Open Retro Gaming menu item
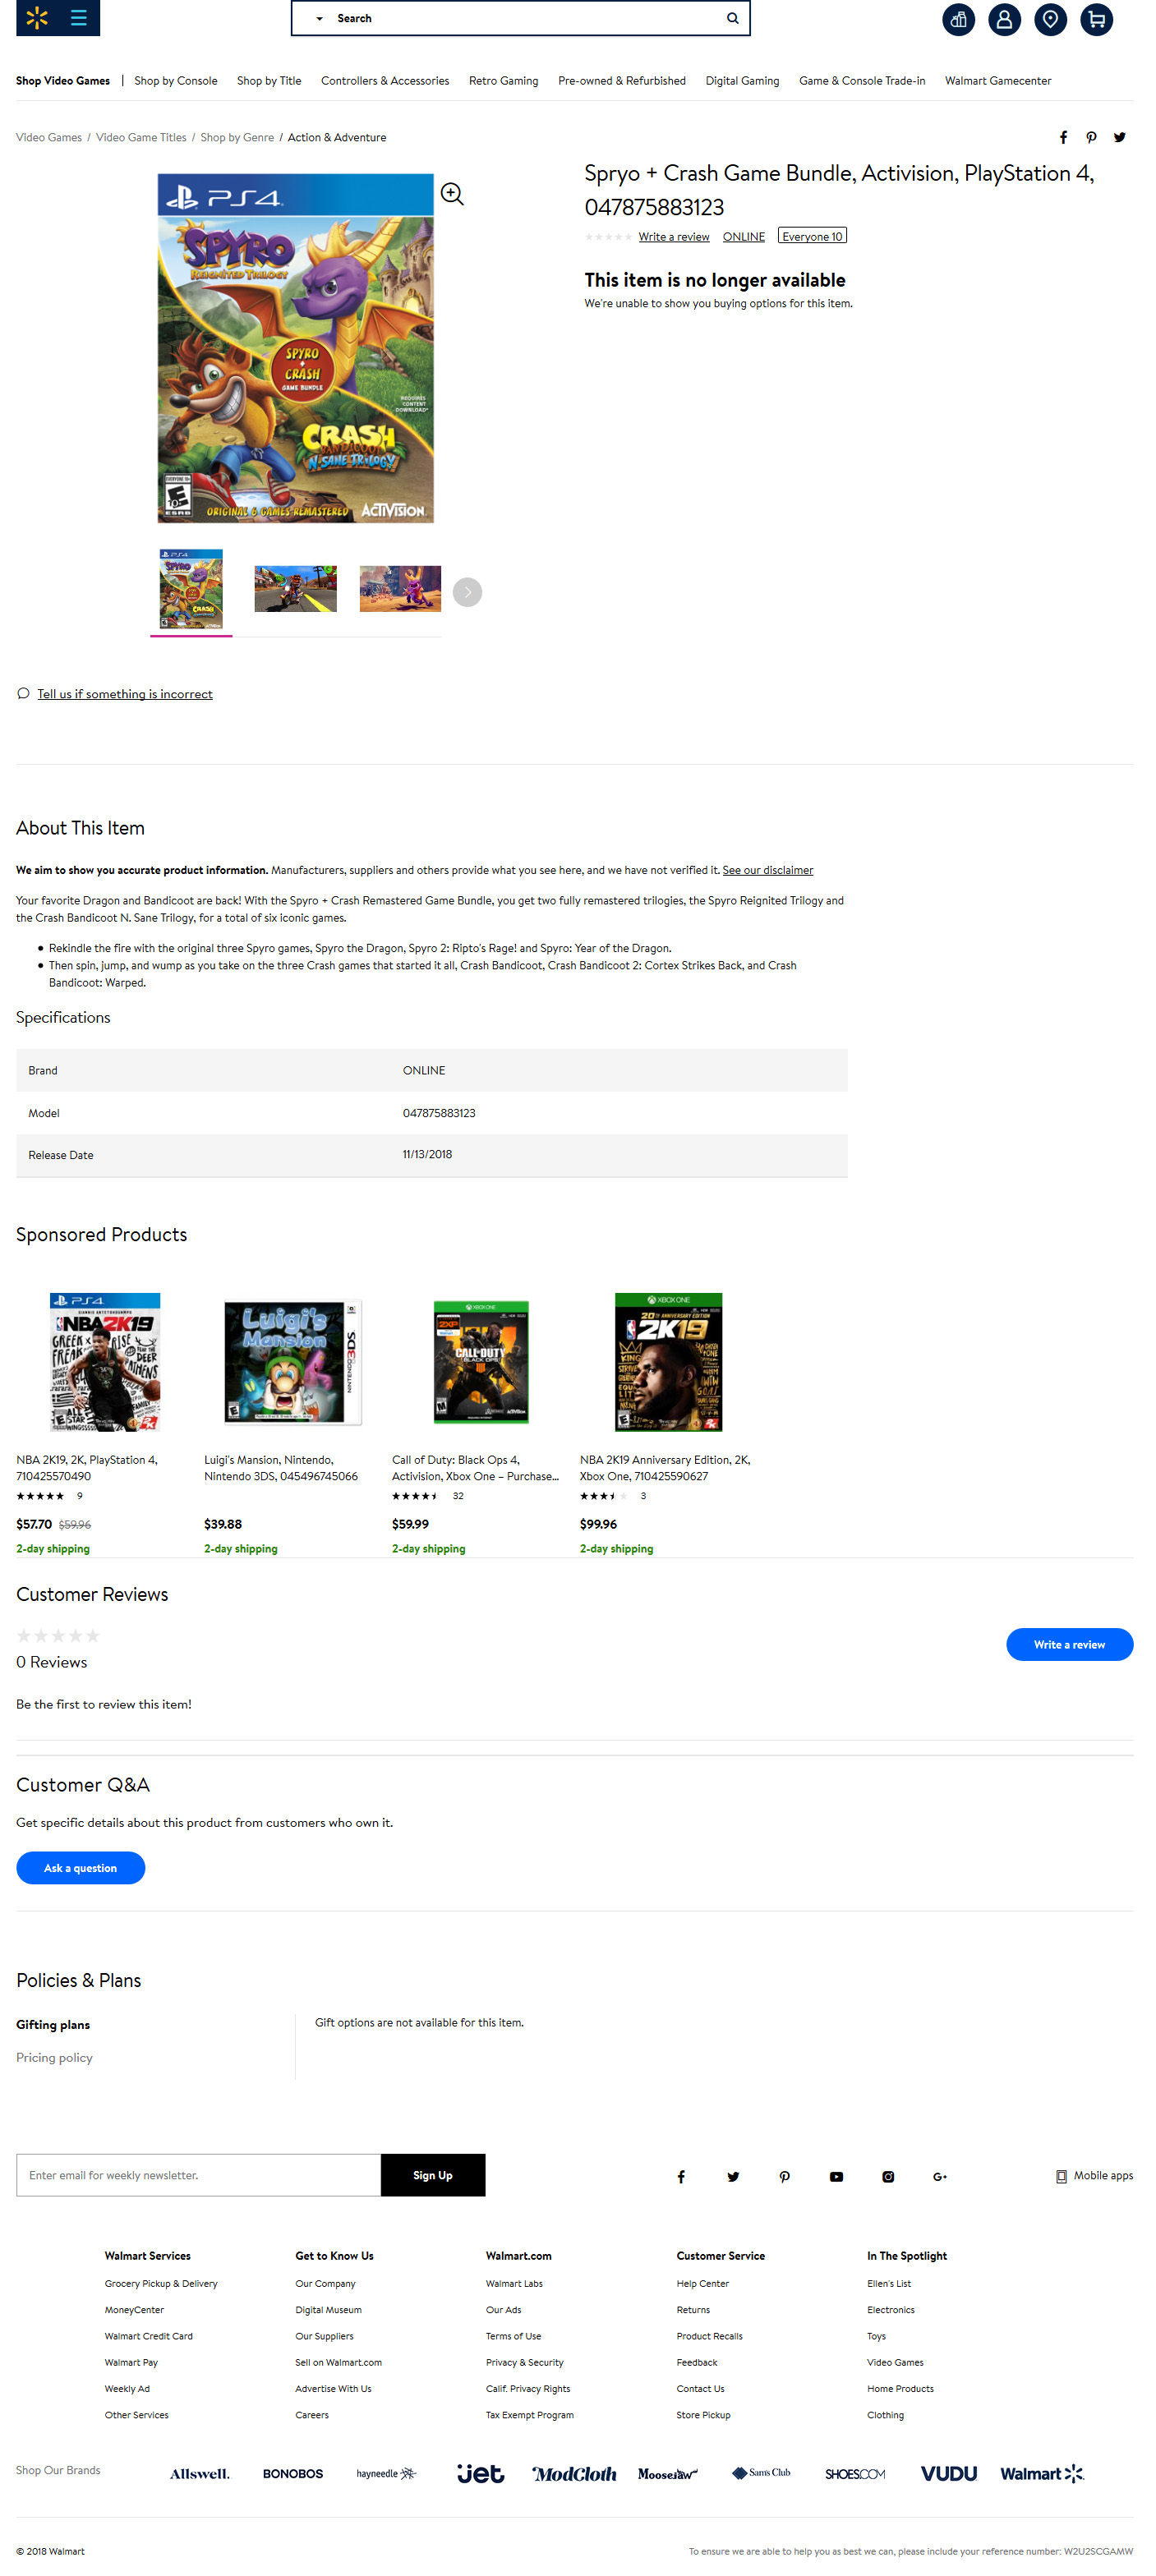Viewport: 1156px width, 2576px height. tap(503, 81)
